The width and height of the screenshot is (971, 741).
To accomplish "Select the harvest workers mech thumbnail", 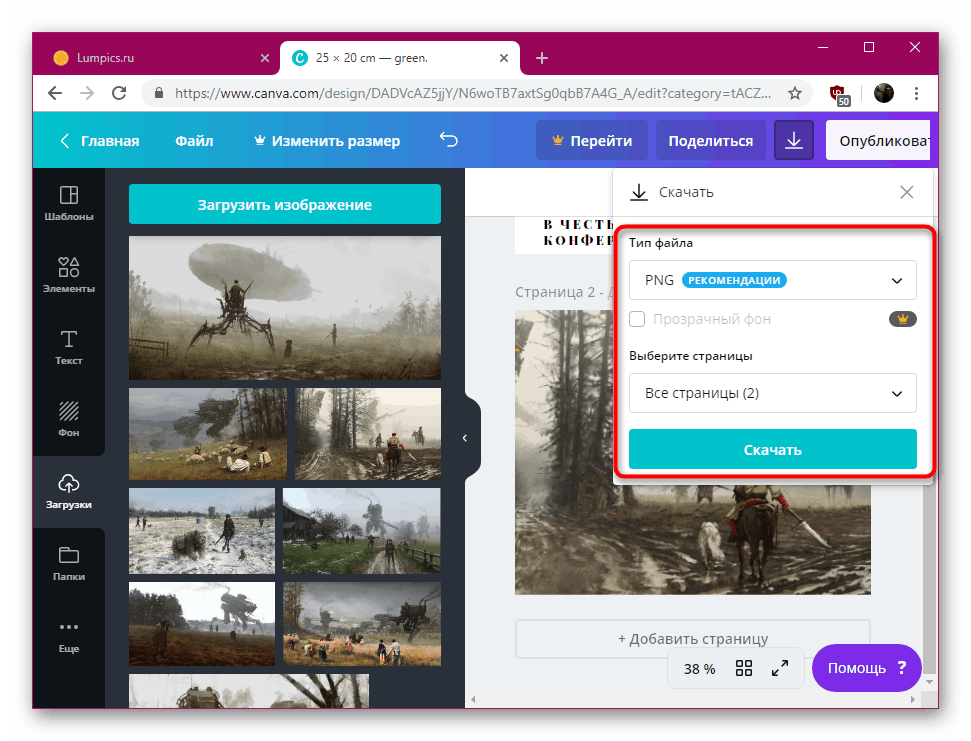I will (x=362, y=624).
